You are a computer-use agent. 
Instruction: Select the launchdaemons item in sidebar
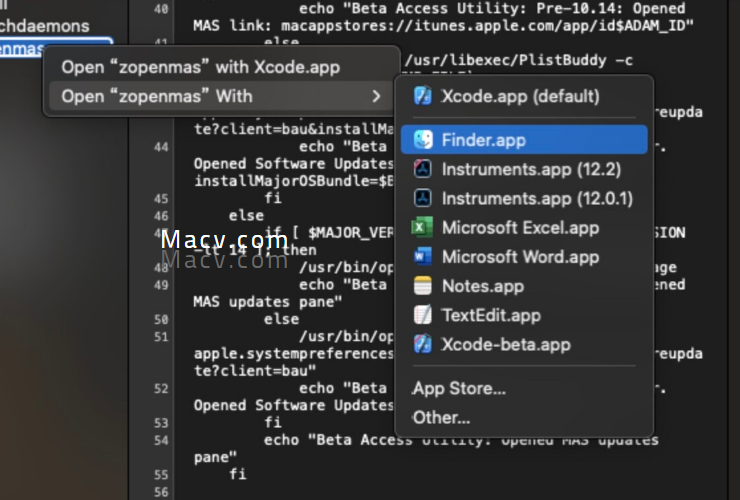(45, 26)
